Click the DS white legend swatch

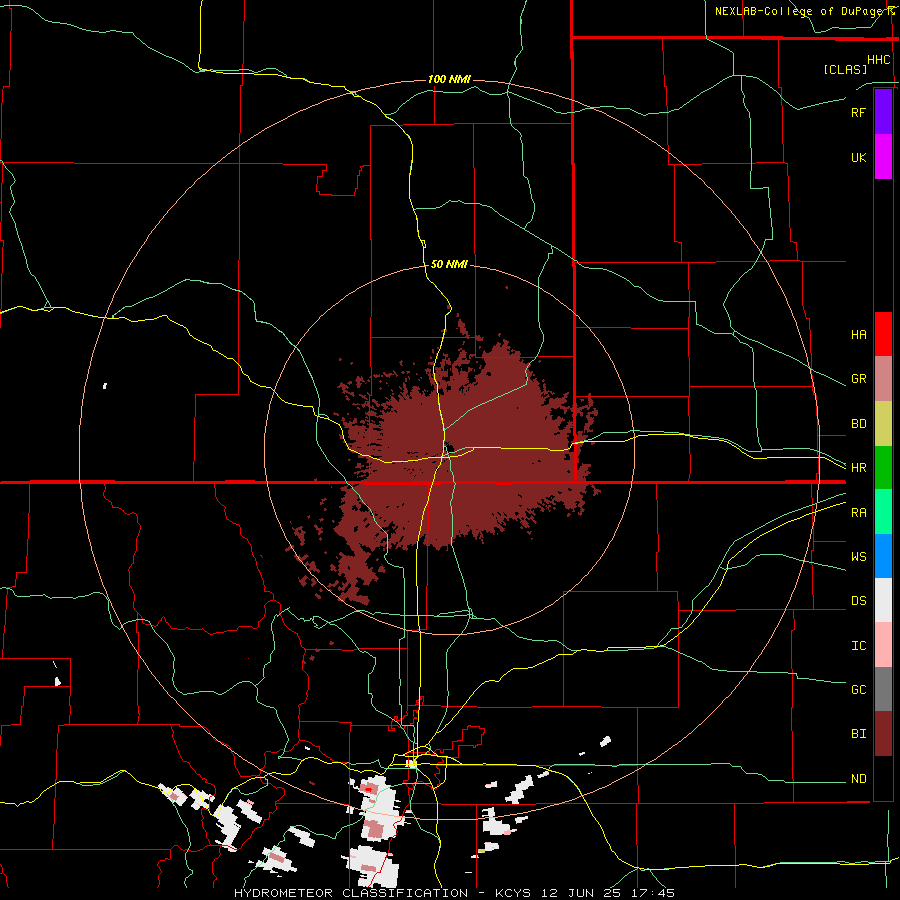pos(883,600)
